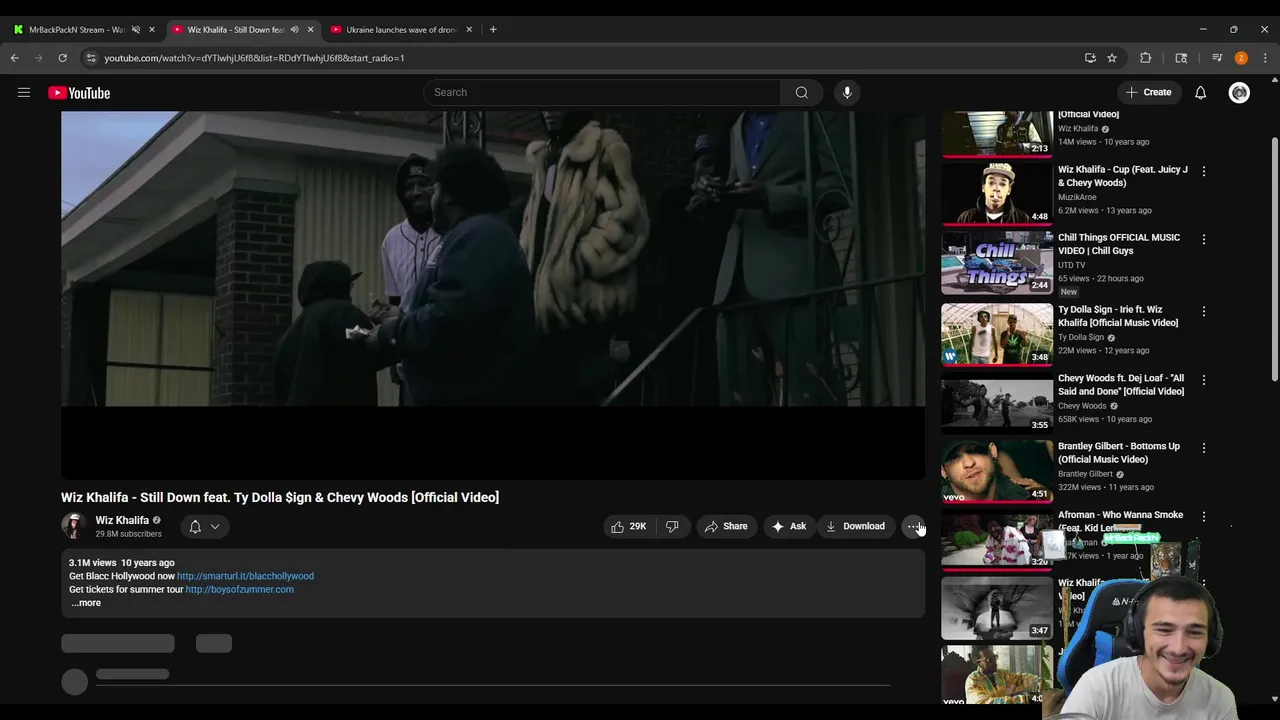
Task: Open options for Ty Dolla $ign - Irie video
Action: tap(1204, 311)
